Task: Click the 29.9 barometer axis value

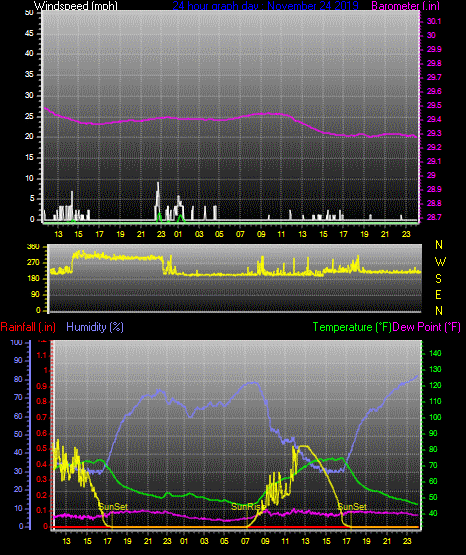Action: click(x=434, y=49)
